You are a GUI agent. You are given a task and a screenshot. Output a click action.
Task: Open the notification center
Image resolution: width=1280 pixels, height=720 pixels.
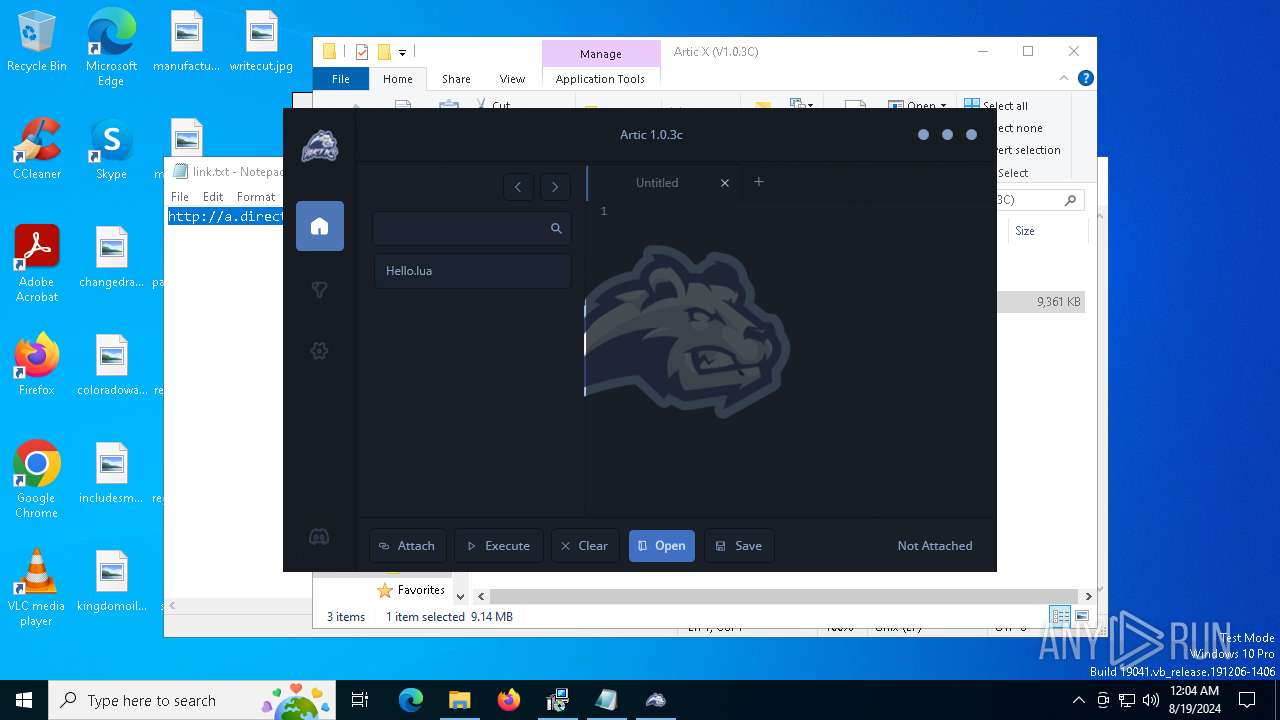[1247, 700]
